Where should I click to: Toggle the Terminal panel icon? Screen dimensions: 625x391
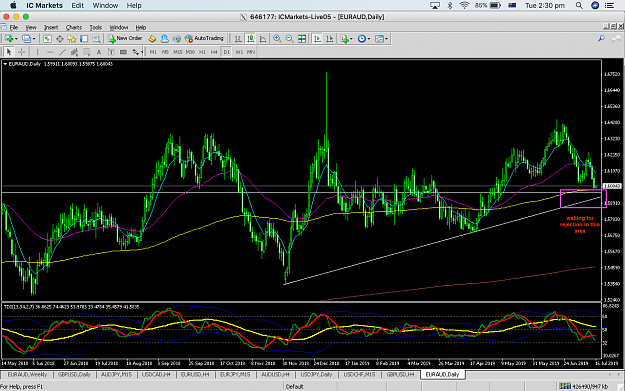coord(84,39)
